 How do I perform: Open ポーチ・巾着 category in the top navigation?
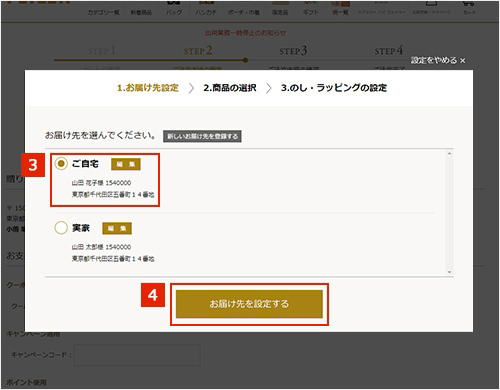pyautogui.click(x=243, y=12)
